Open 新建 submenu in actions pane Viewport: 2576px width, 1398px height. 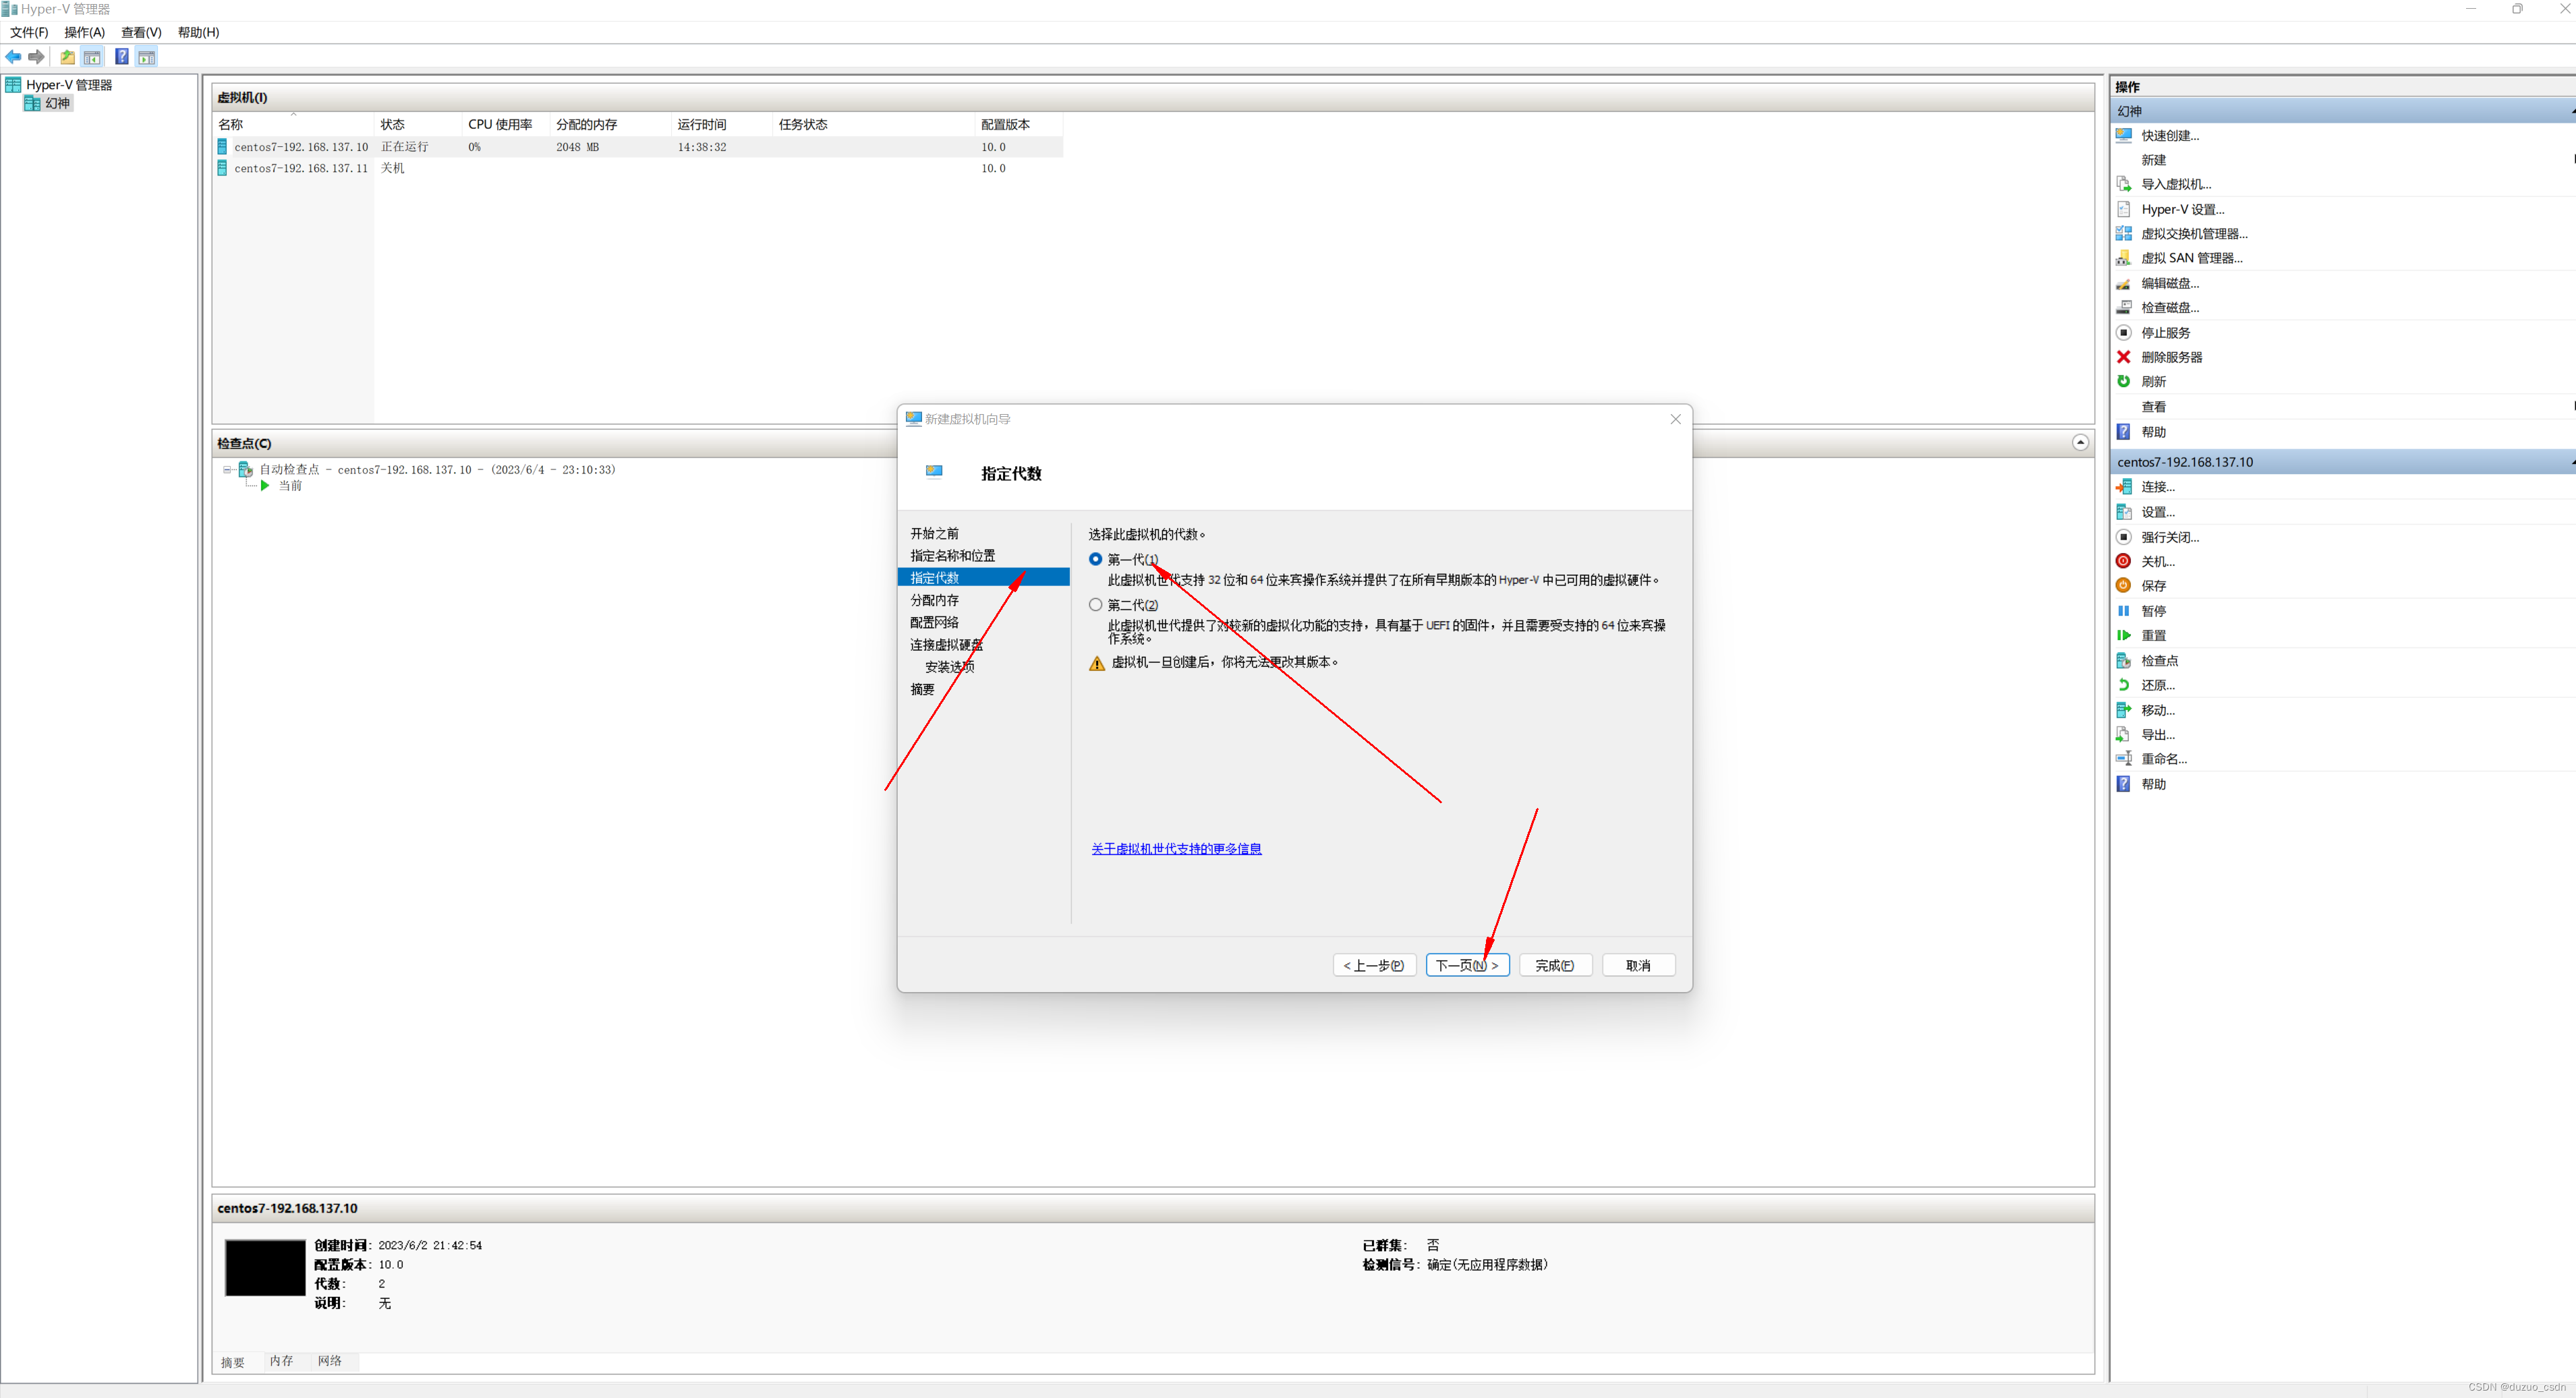(x=2153, y=160)
